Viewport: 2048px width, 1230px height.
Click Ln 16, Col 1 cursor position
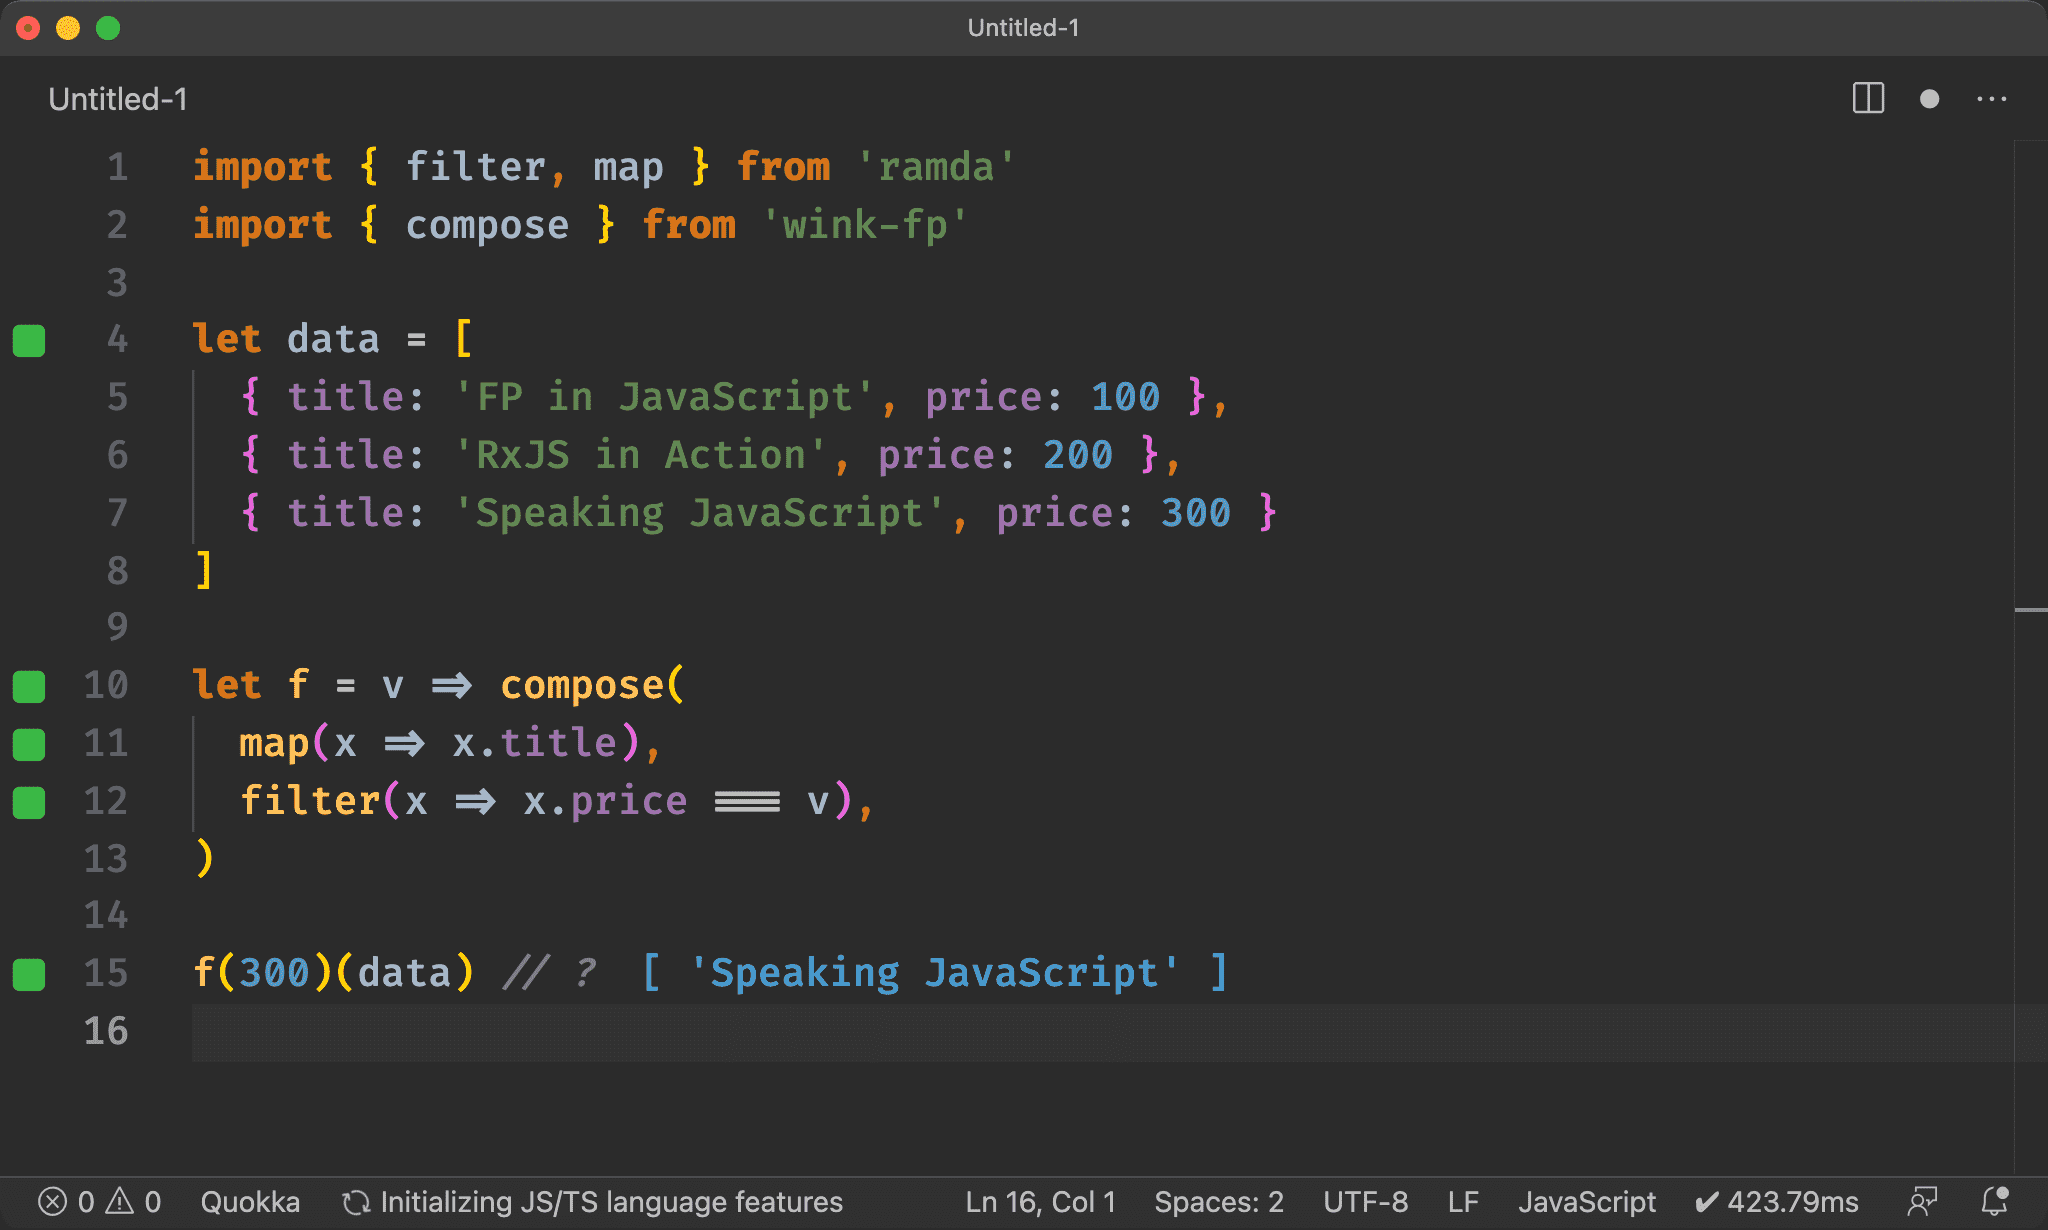click(x=1041, y=1202)
